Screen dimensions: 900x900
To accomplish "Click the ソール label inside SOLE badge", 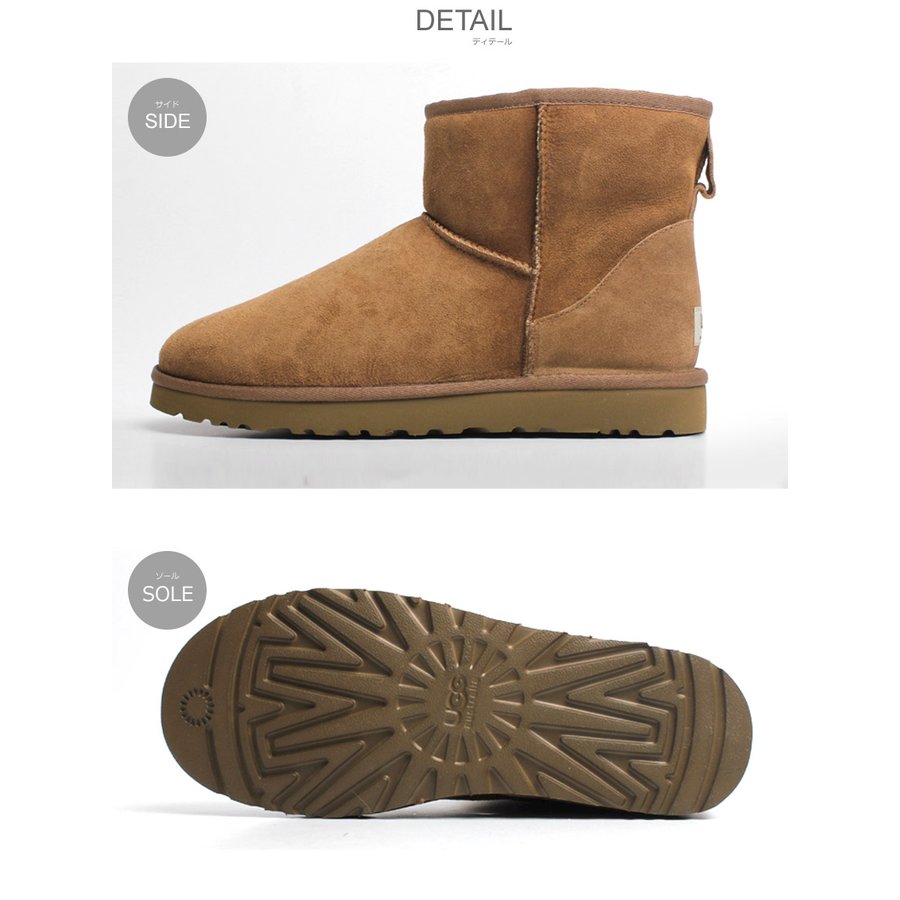I will (x=167, y=576).
